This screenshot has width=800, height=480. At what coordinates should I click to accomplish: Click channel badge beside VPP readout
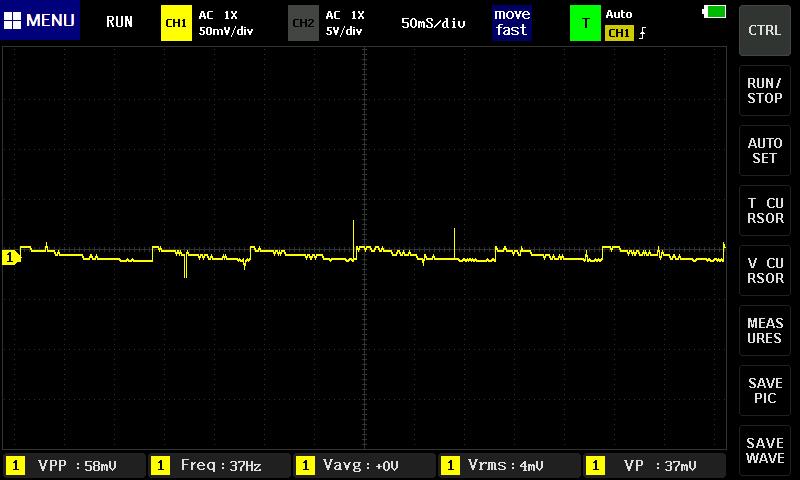(15, 465)
